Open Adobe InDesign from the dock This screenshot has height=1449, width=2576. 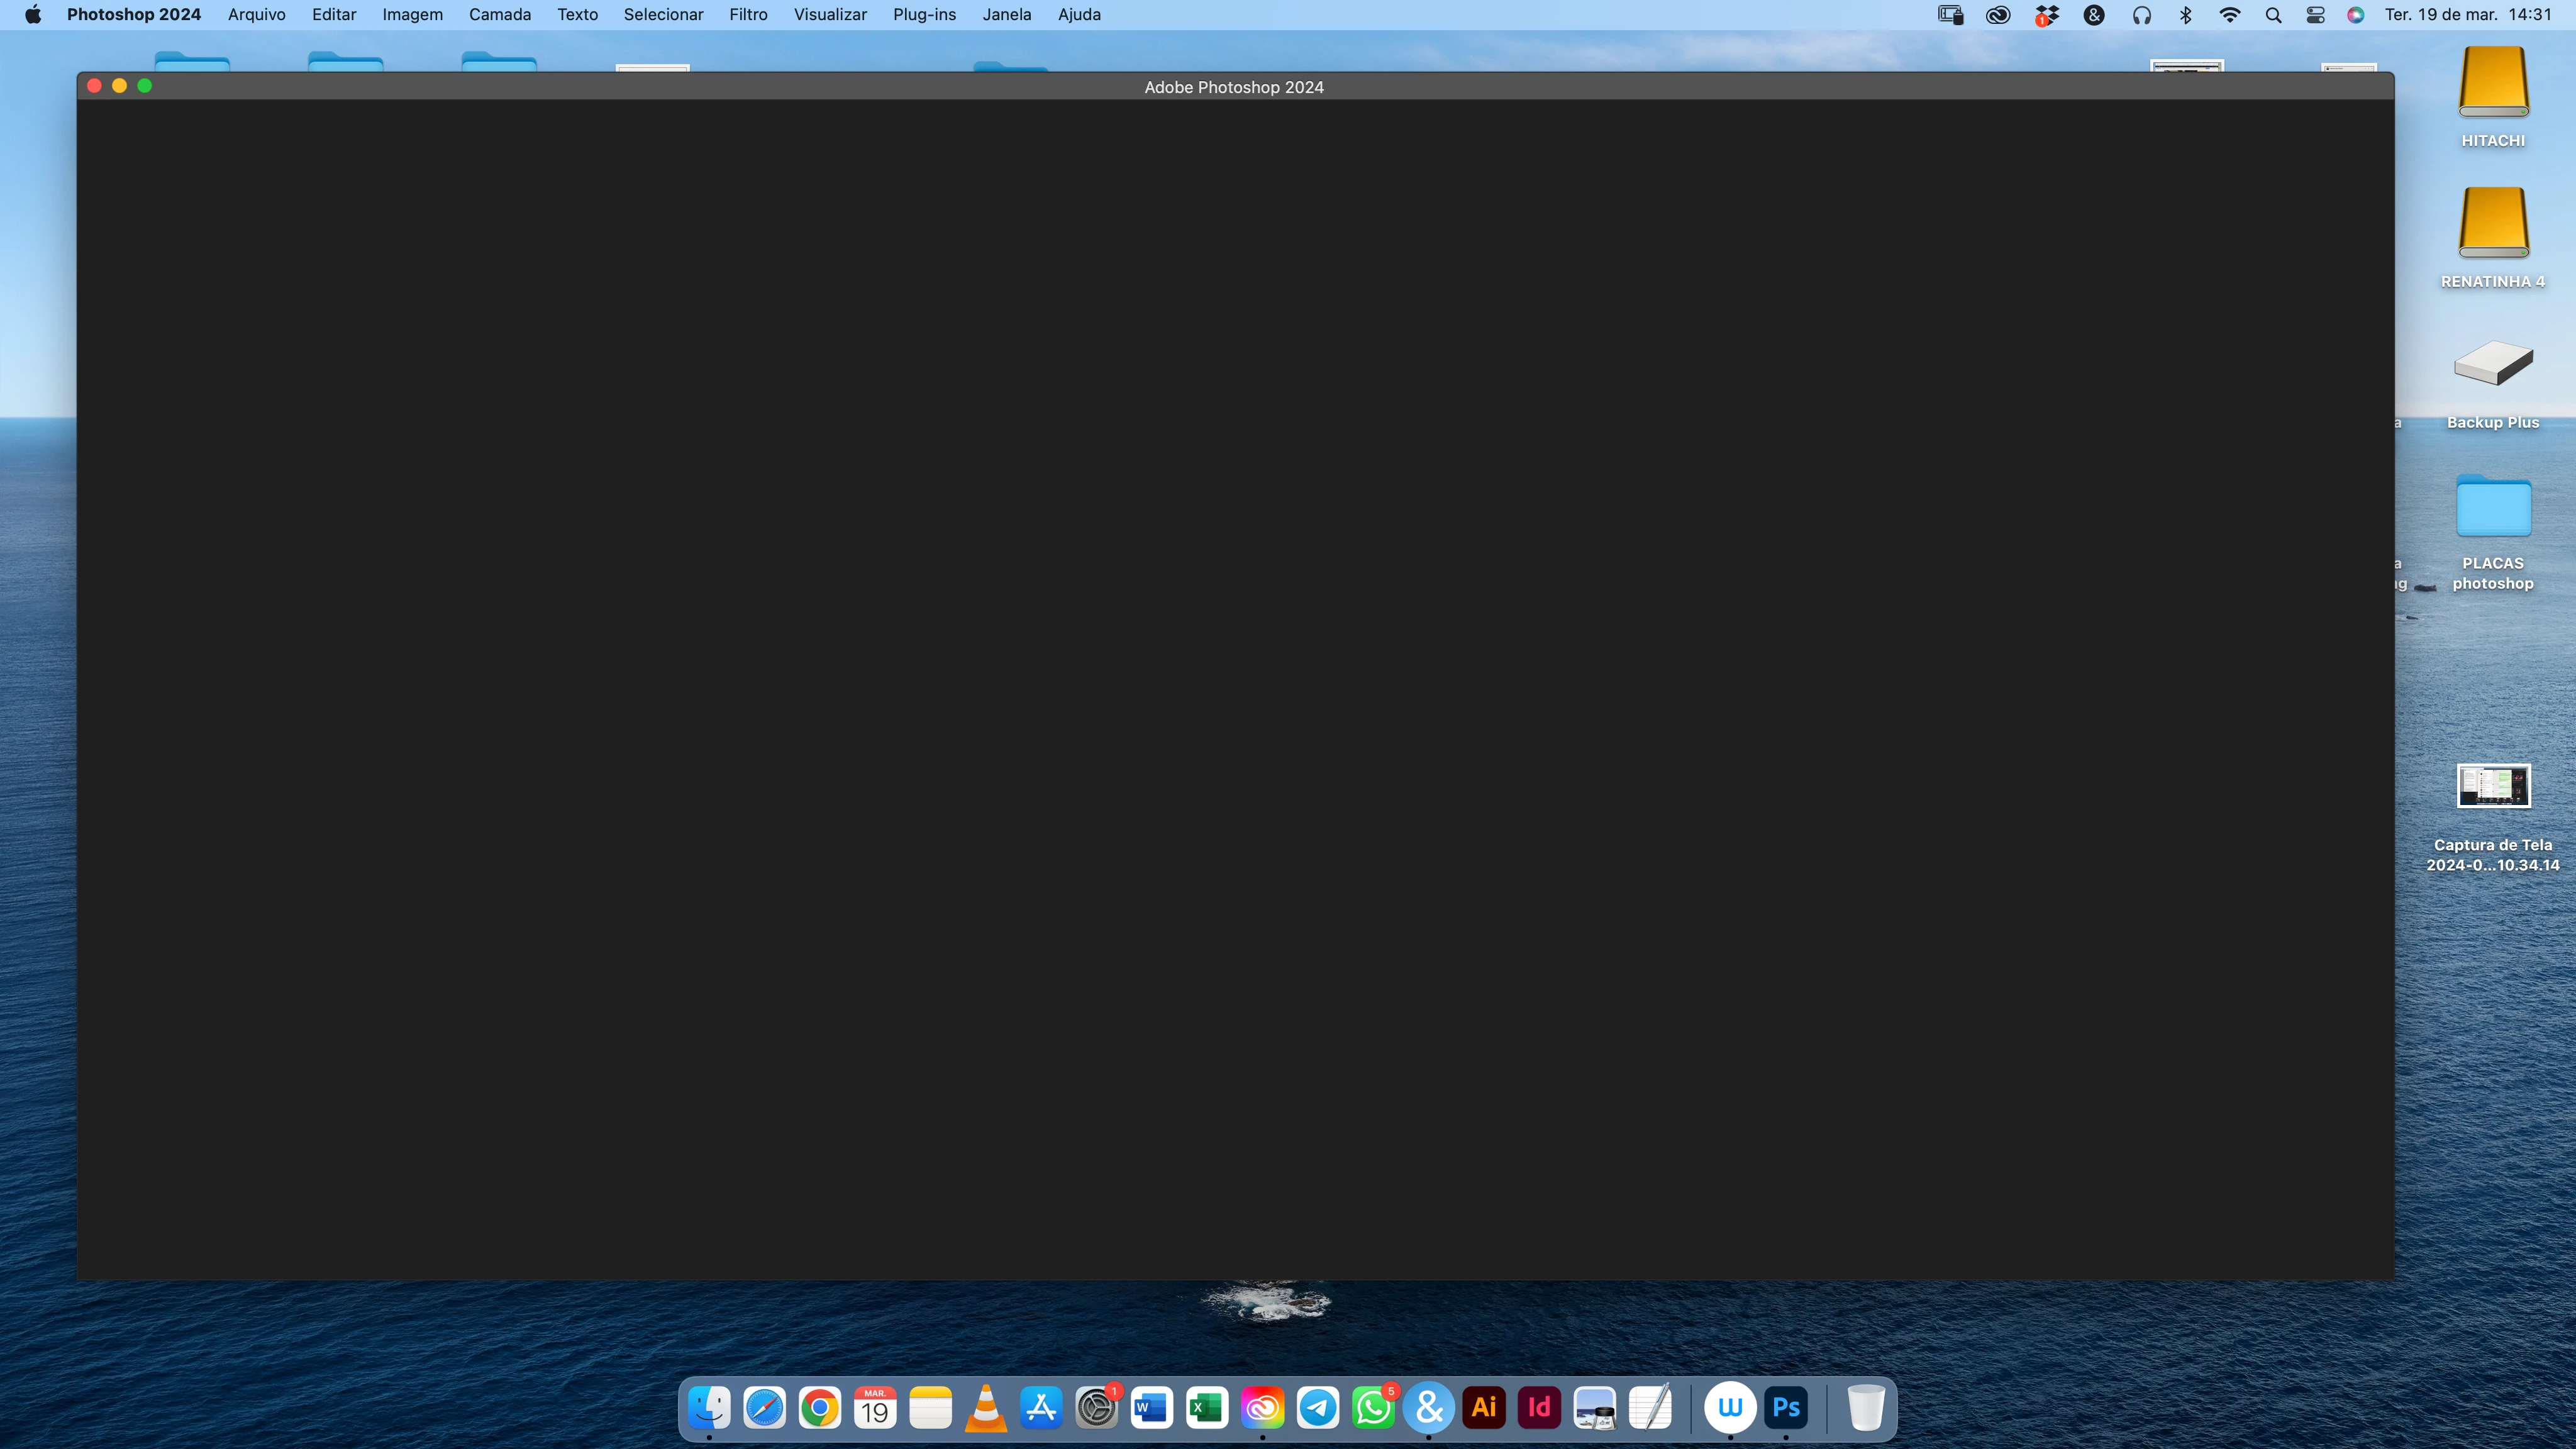point(1539,1408)
